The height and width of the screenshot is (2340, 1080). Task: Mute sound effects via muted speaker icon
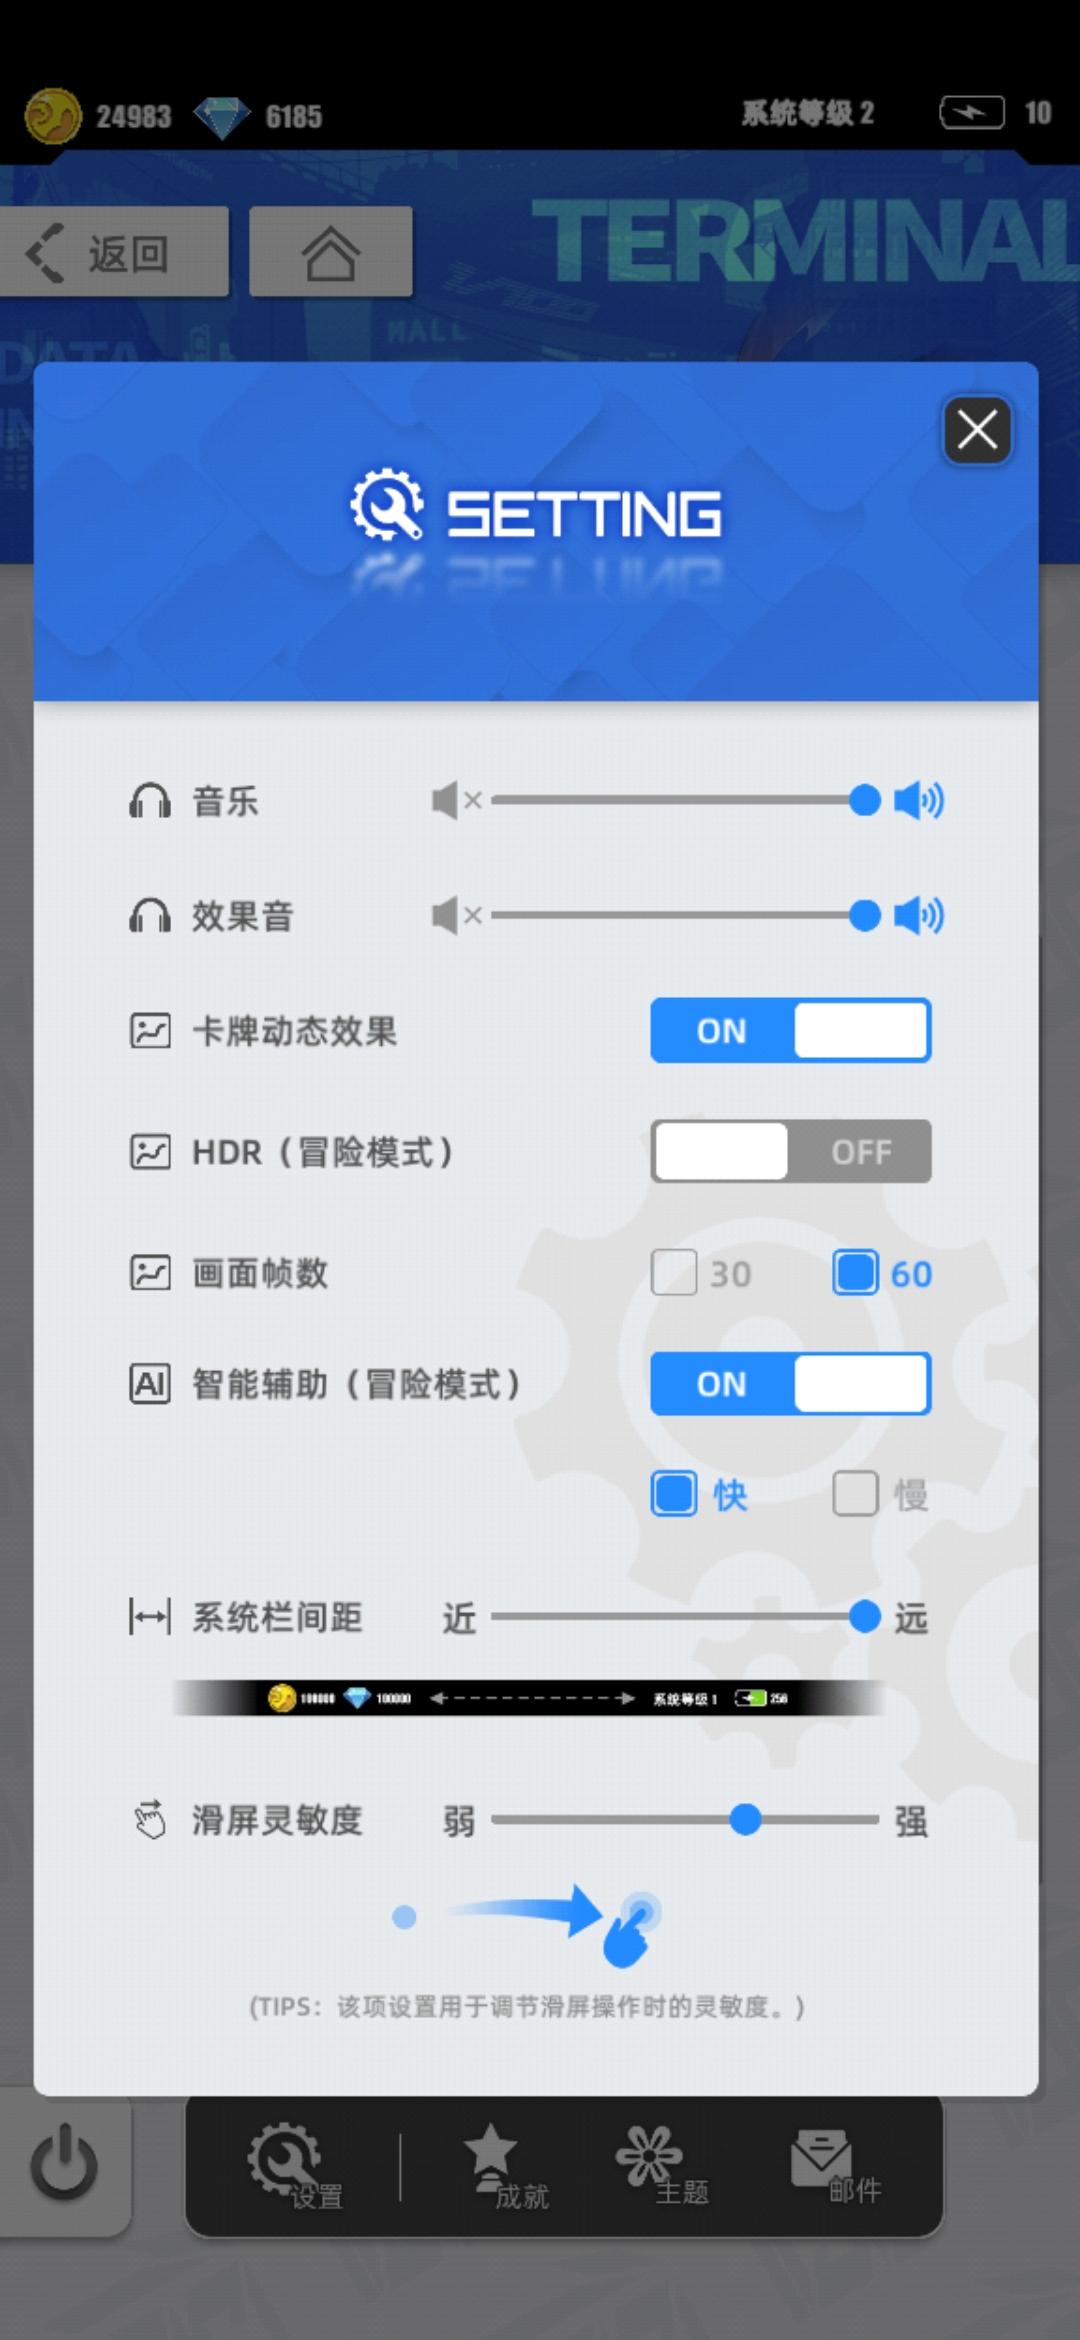(457, 915)
